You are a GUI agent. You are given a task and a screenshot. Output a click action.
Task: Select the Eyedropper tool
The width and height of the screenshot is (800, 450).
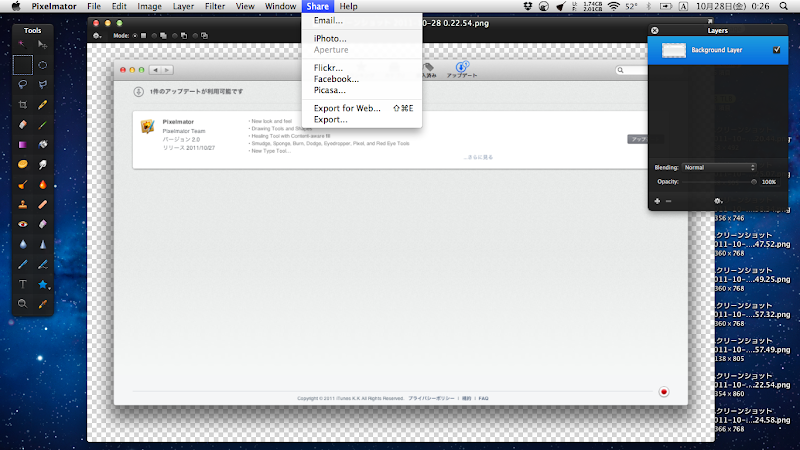pyautogui.click(x=43, y=304)
